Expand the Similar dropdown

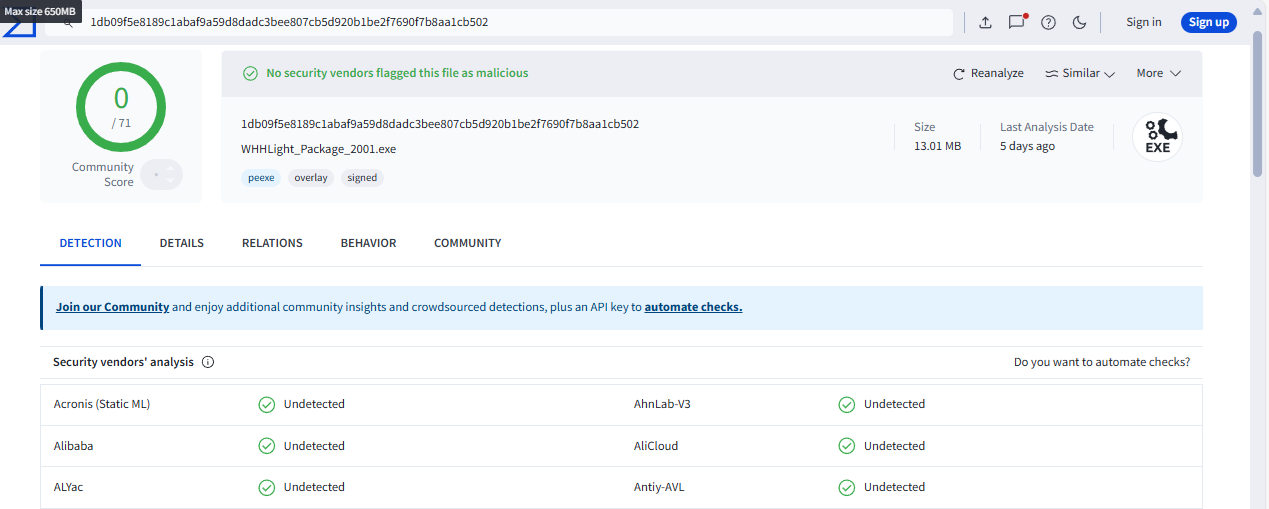(1080, 73)
